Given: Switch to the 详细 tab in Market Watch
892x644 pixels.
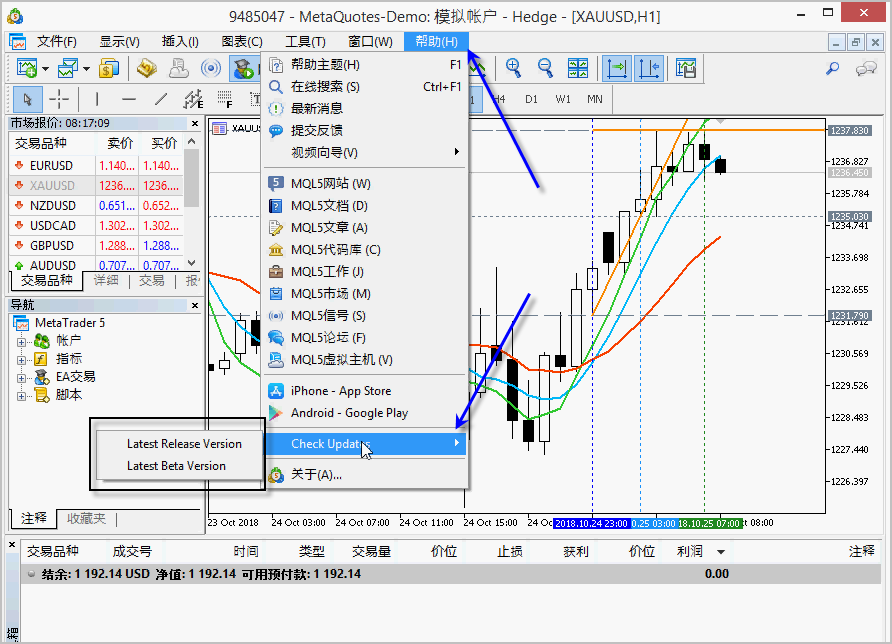Looking at the screenshot, I should coord(106,280).
